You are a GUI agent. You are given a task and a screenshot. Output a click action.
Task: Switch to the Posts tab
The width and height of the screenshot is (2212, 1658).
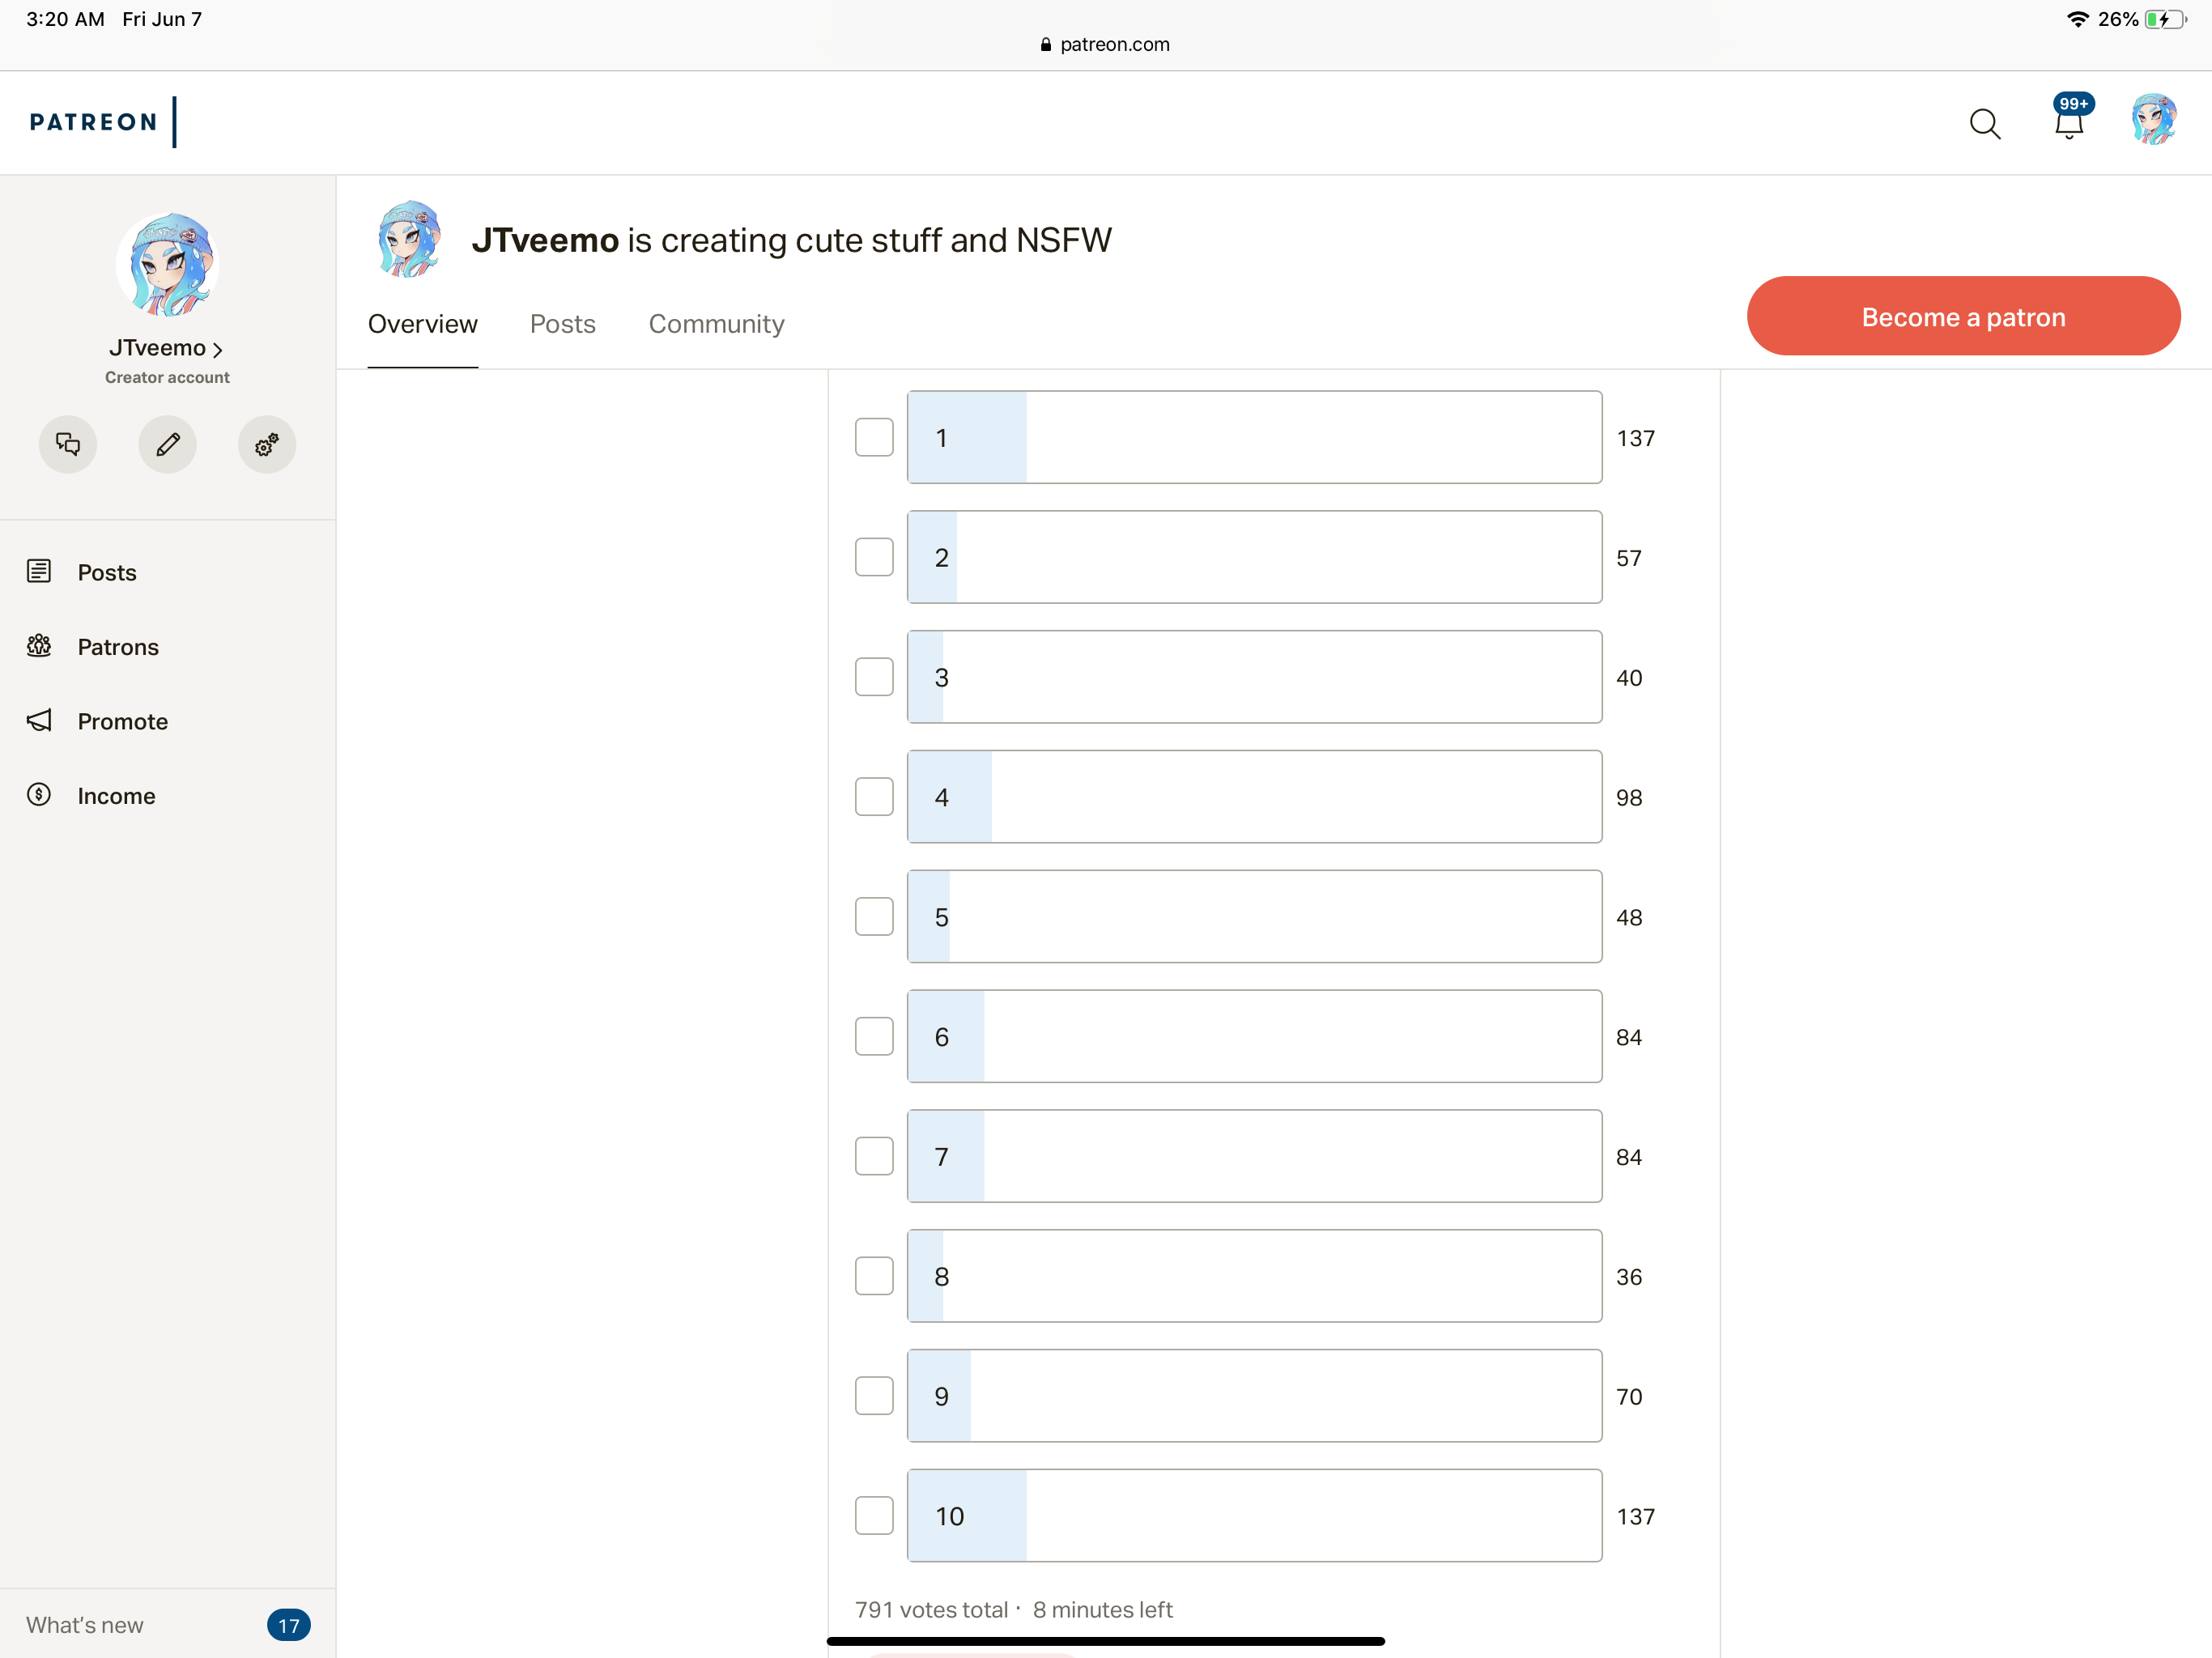point(562,324)
